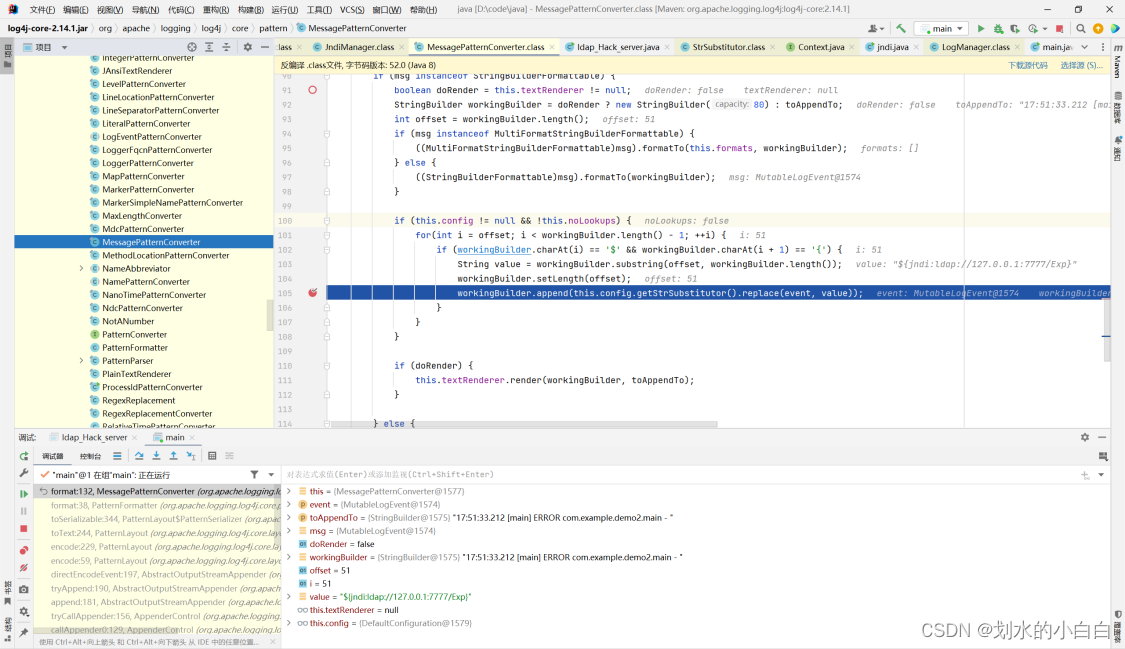Image resolution: width=1125 pixels, height=649 pixels.
Task: Select the MdcPatternConverter class
Action: (142, 229)
